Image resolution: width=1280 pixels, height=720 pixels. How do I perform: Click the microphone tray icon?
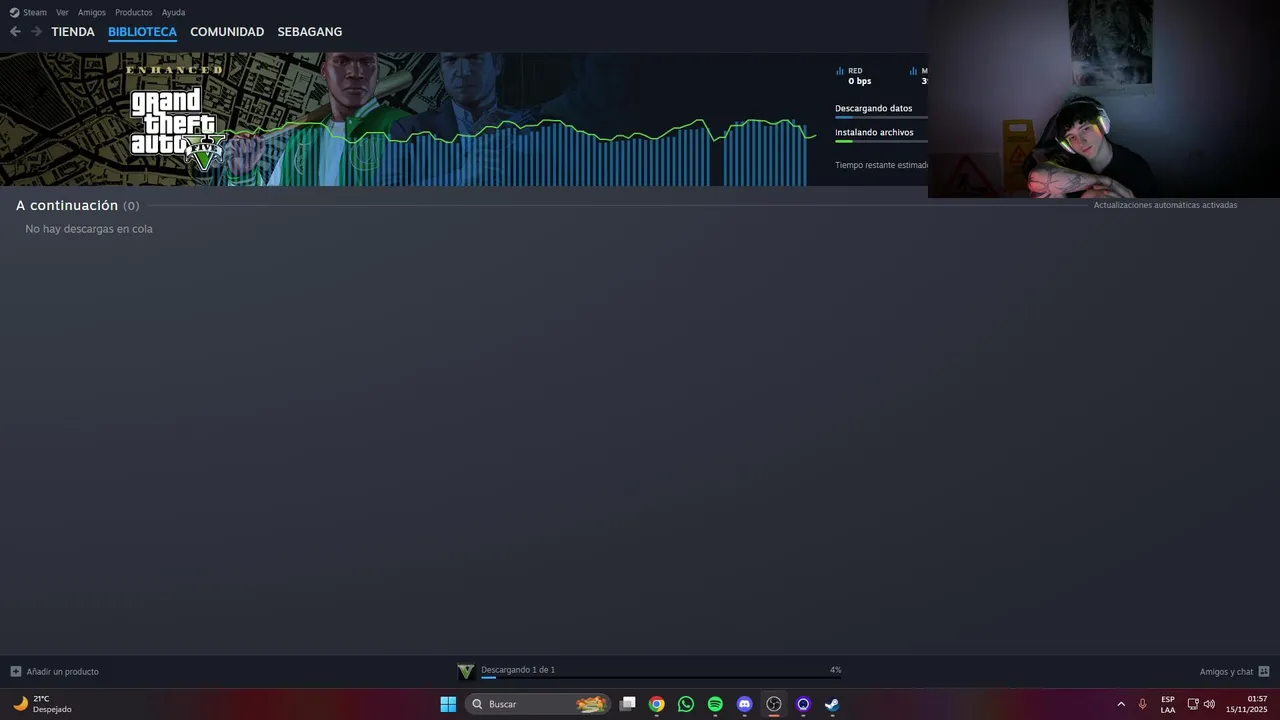pos(1142,704)
